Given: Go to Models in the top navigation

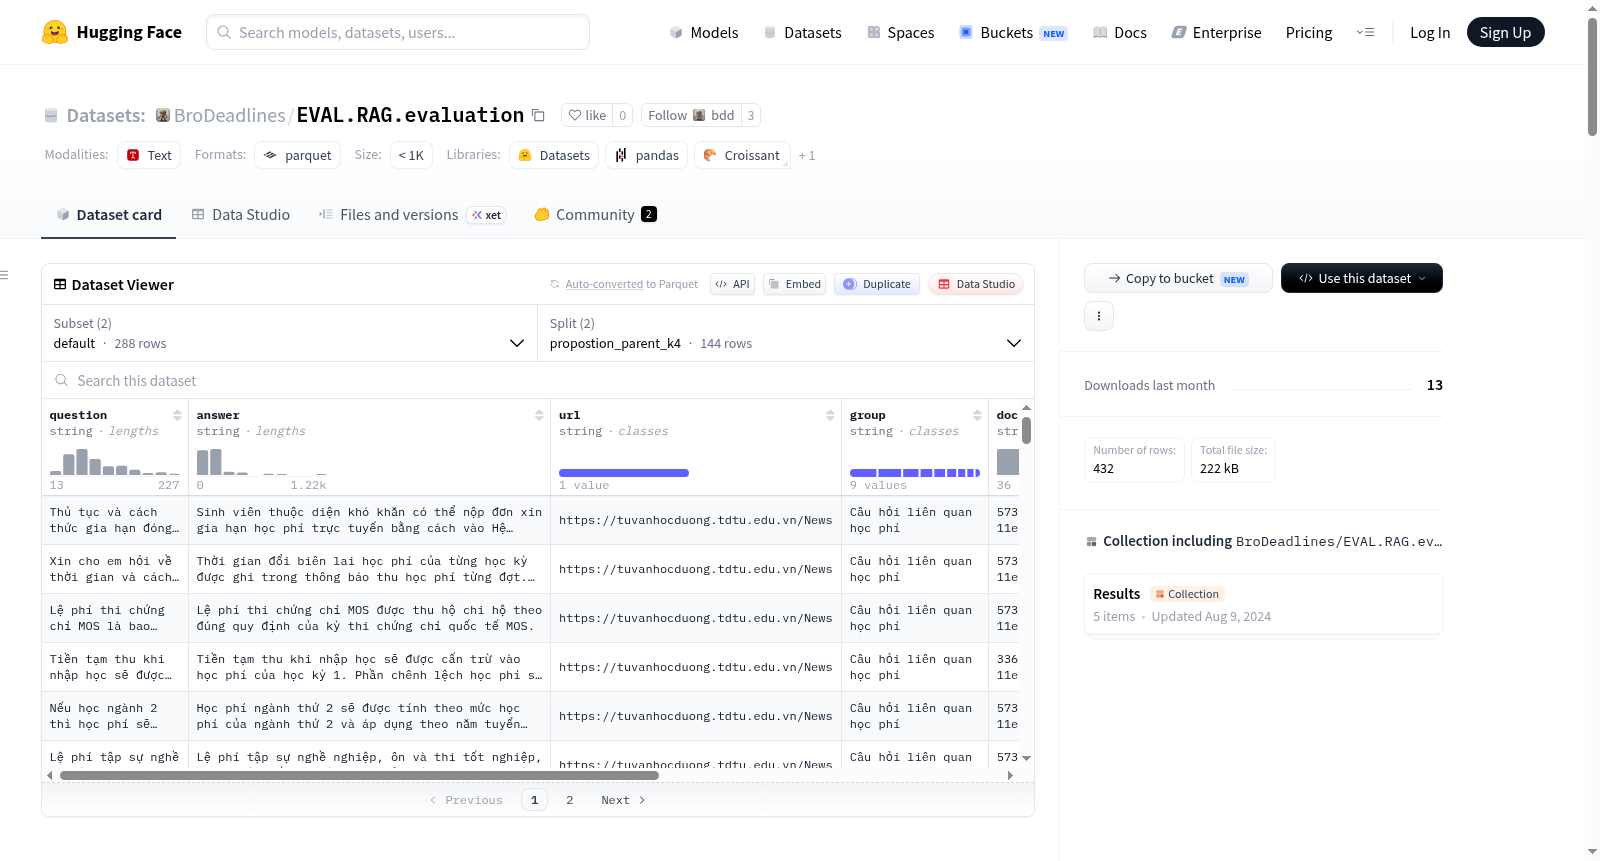Looking at the screenshot, I should click(704, 32).
